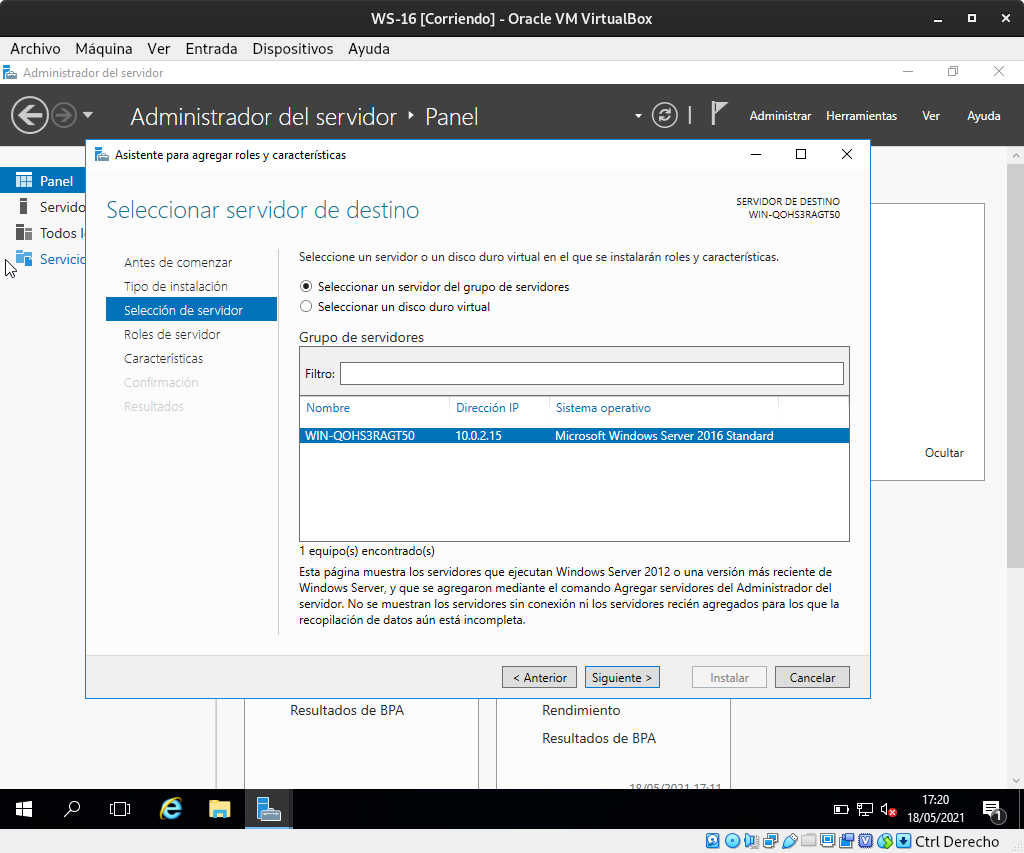Open Task View on the taskbar
Viewport: 1024px width, 853px height.
pos(120,809)
